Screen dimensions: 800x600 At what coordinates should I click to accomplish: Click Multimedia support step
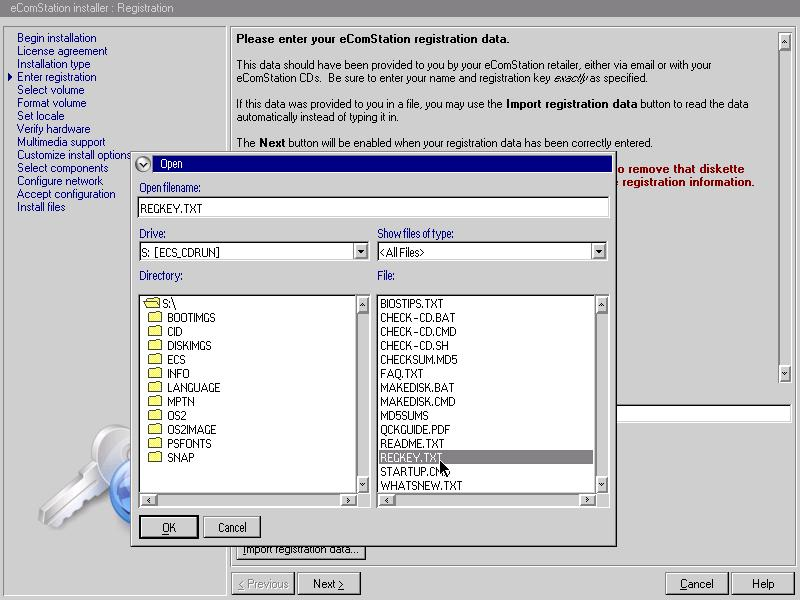[61, 142]
